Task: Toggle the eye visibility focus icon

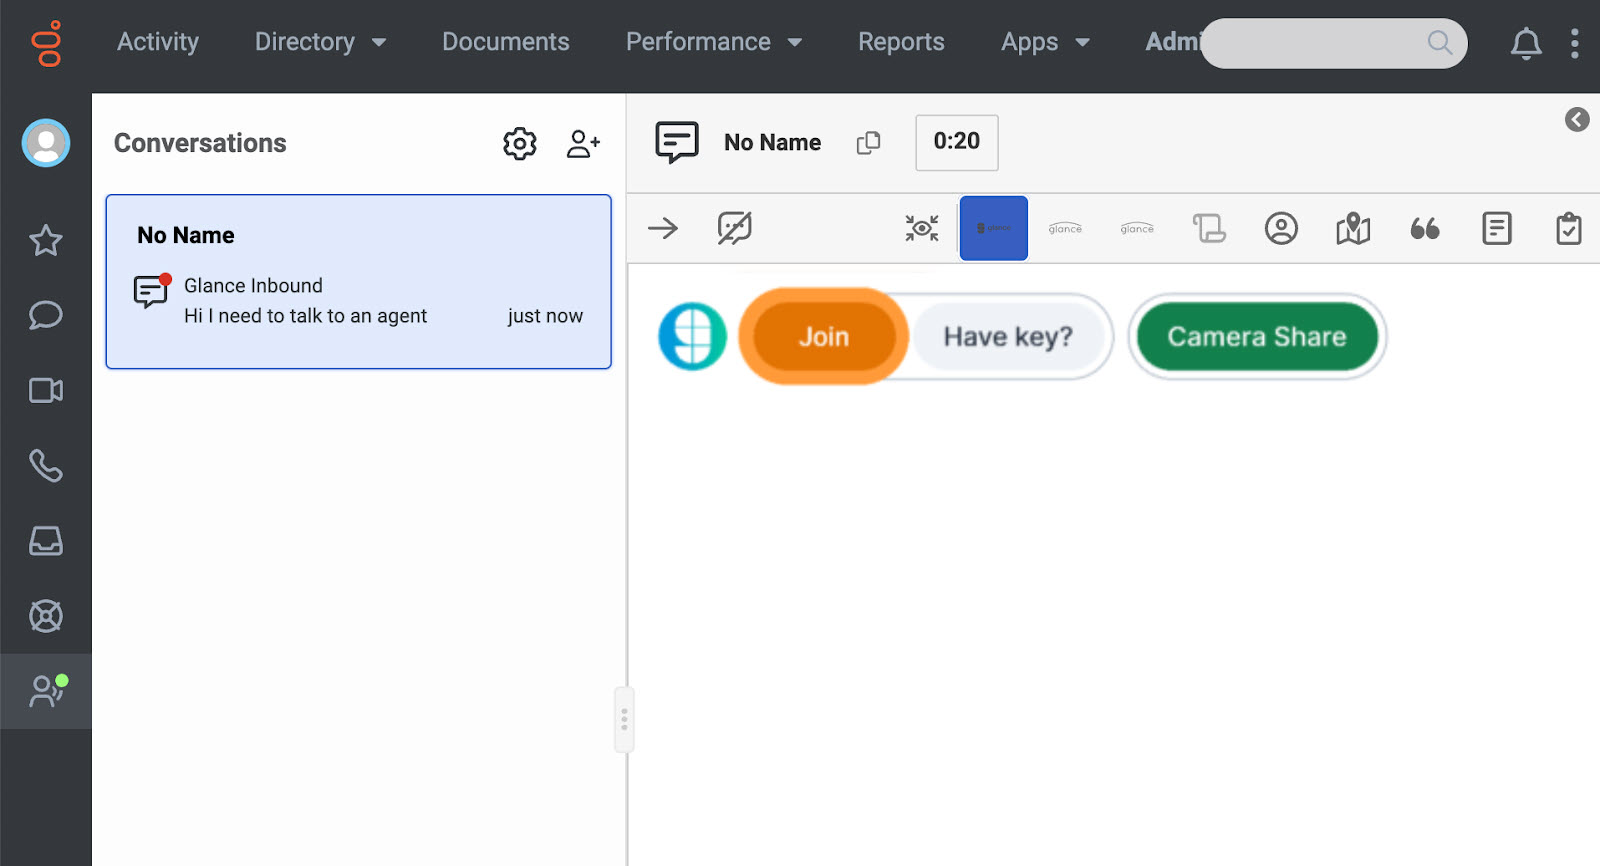Action: (921, 229)
